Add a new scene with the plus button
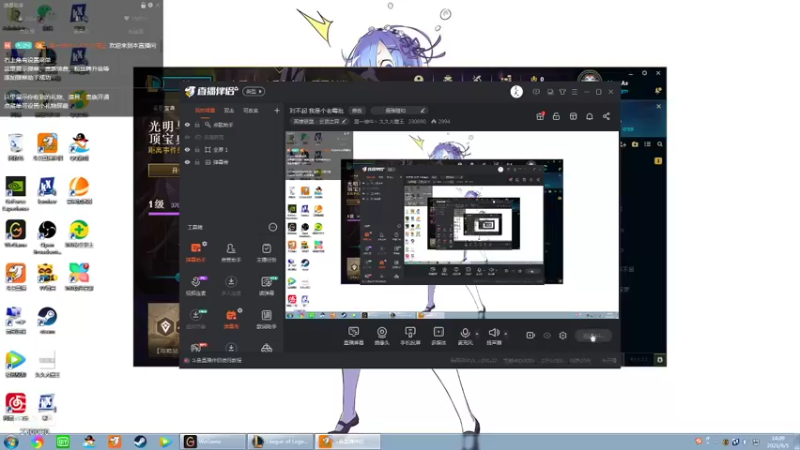Screen dimensions: 800x450 coord(277,110)
